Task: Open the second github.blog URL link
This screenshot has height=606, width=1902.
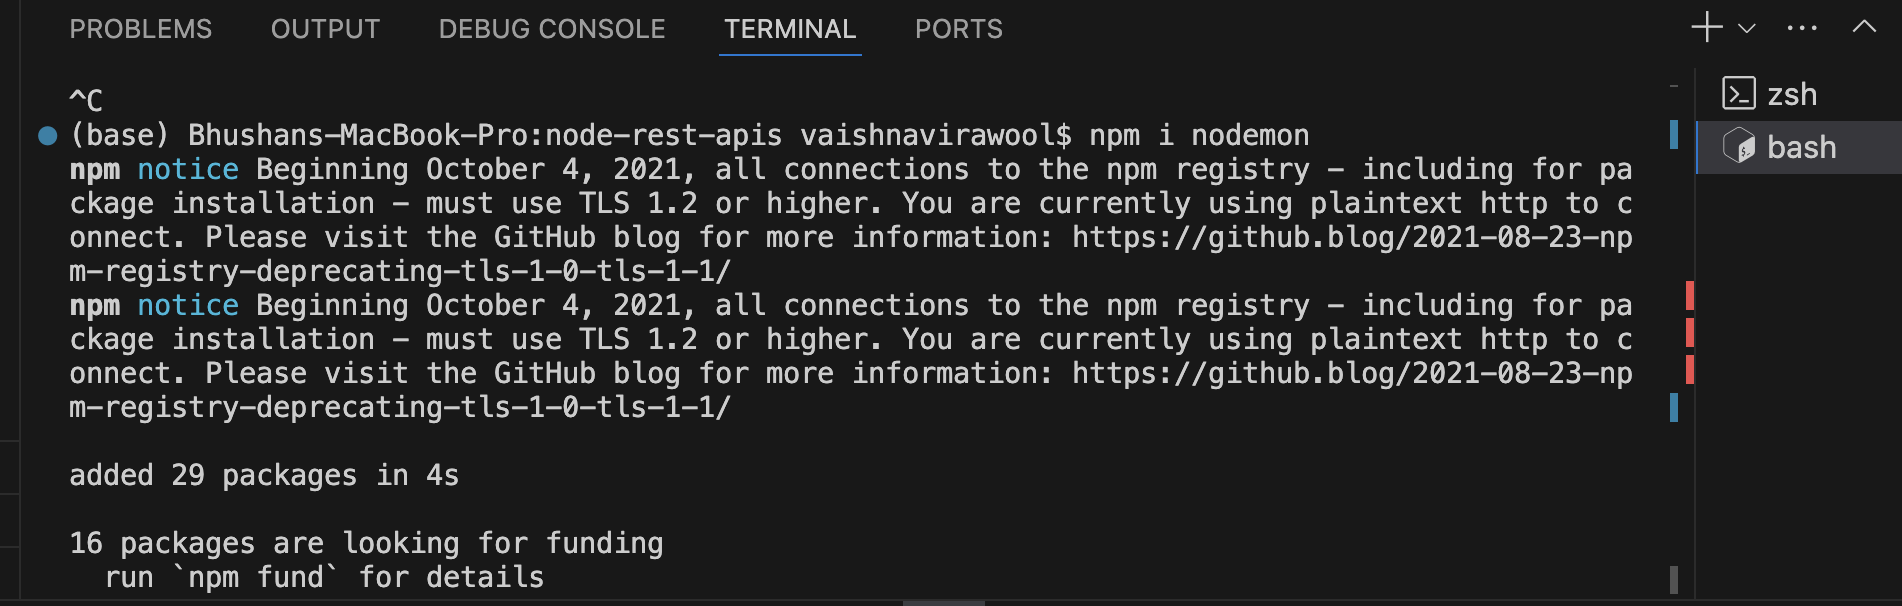Action: [1351, 373]
